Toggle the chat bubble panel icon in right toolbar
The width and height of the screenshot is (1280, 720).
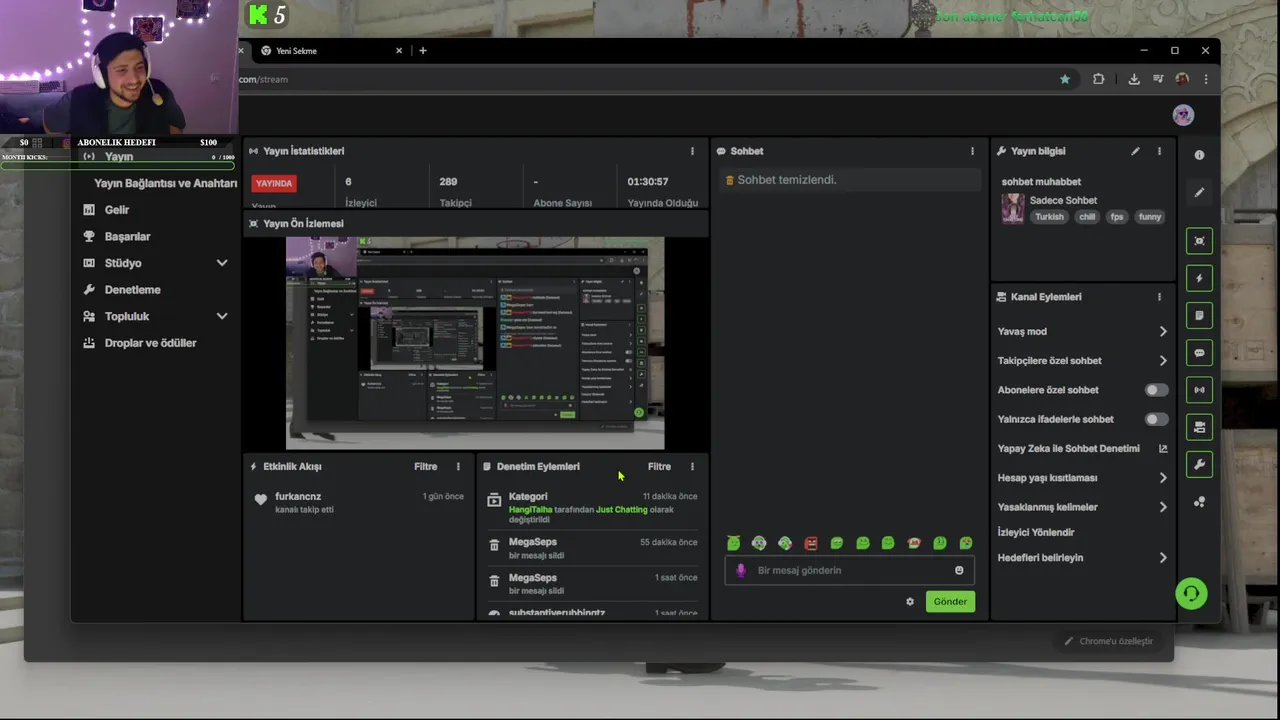[1199, 353]
